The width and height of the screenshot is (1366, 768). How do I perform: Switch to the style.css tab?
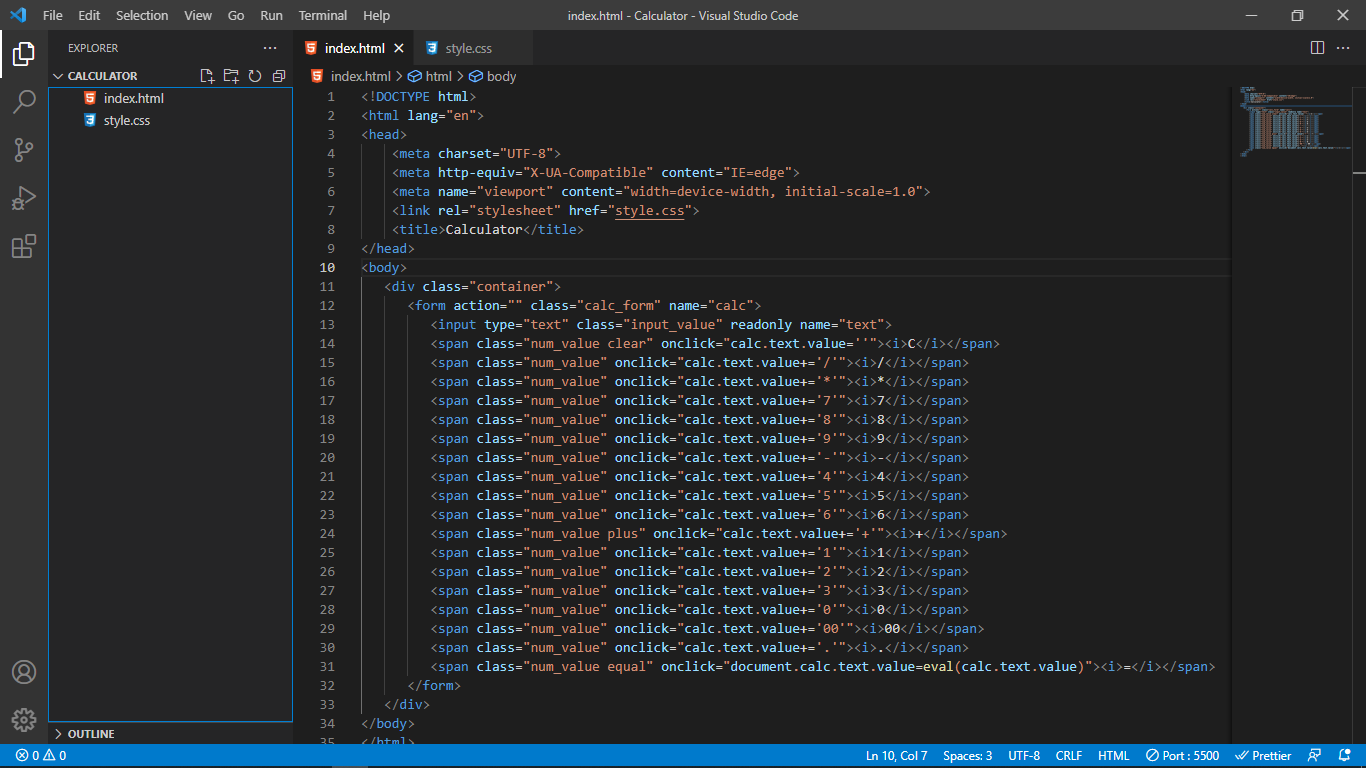click(x=468, y=48)
